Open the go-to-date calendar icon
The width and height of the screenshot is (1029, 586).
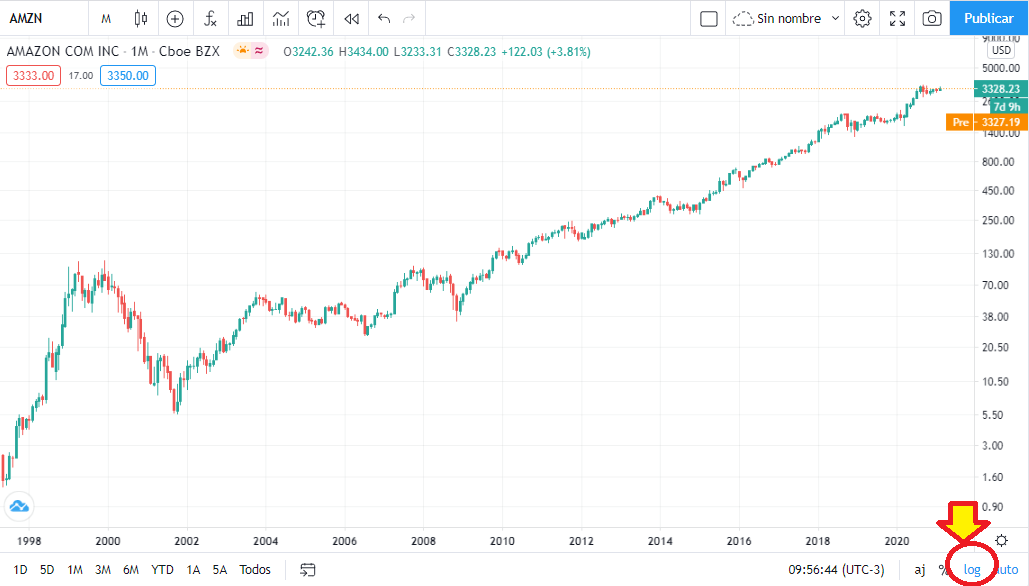click(x=308, y=570)
